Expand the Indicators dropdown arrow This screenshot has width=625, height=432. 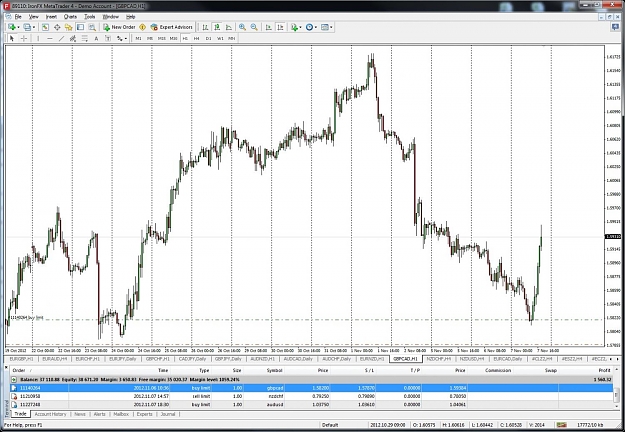300,27
